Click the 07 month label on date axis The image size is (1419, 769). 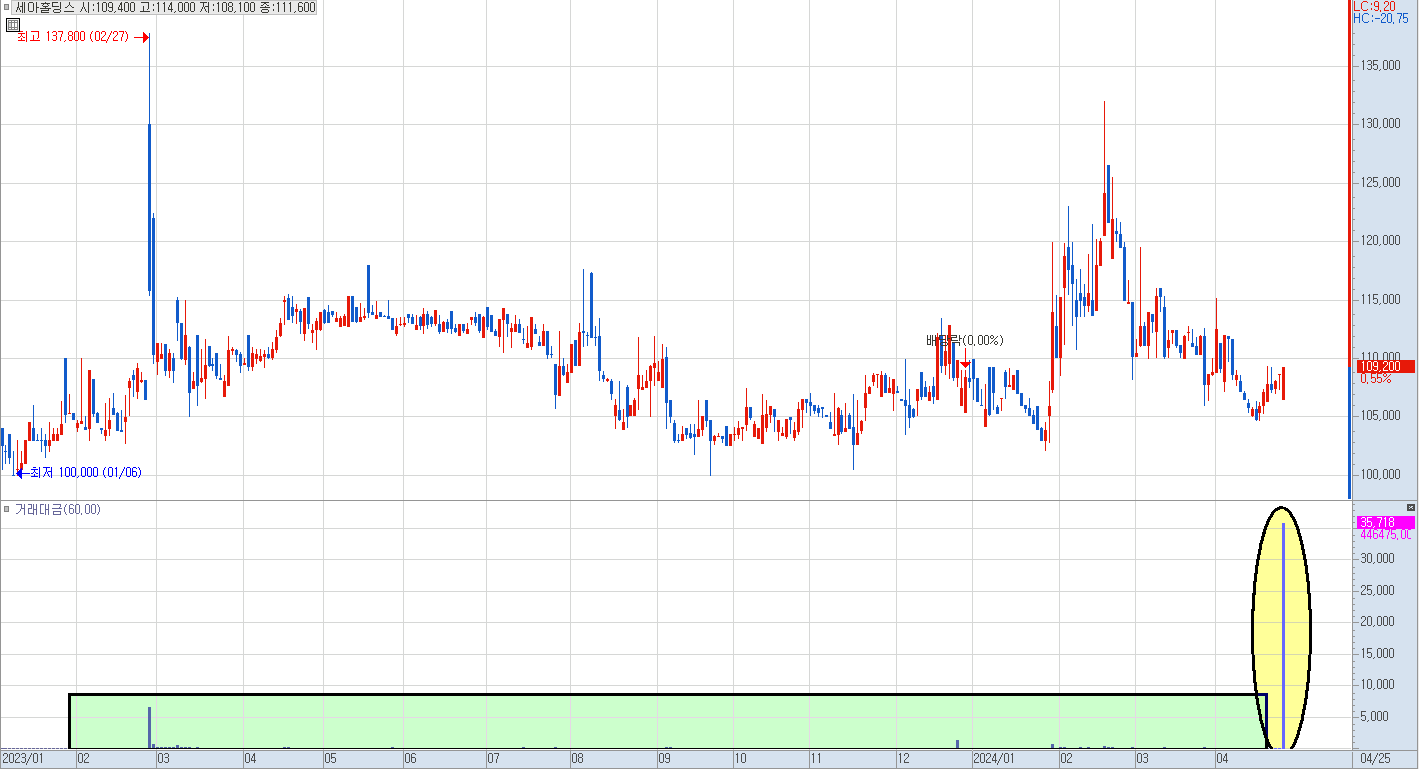point(494,760)
